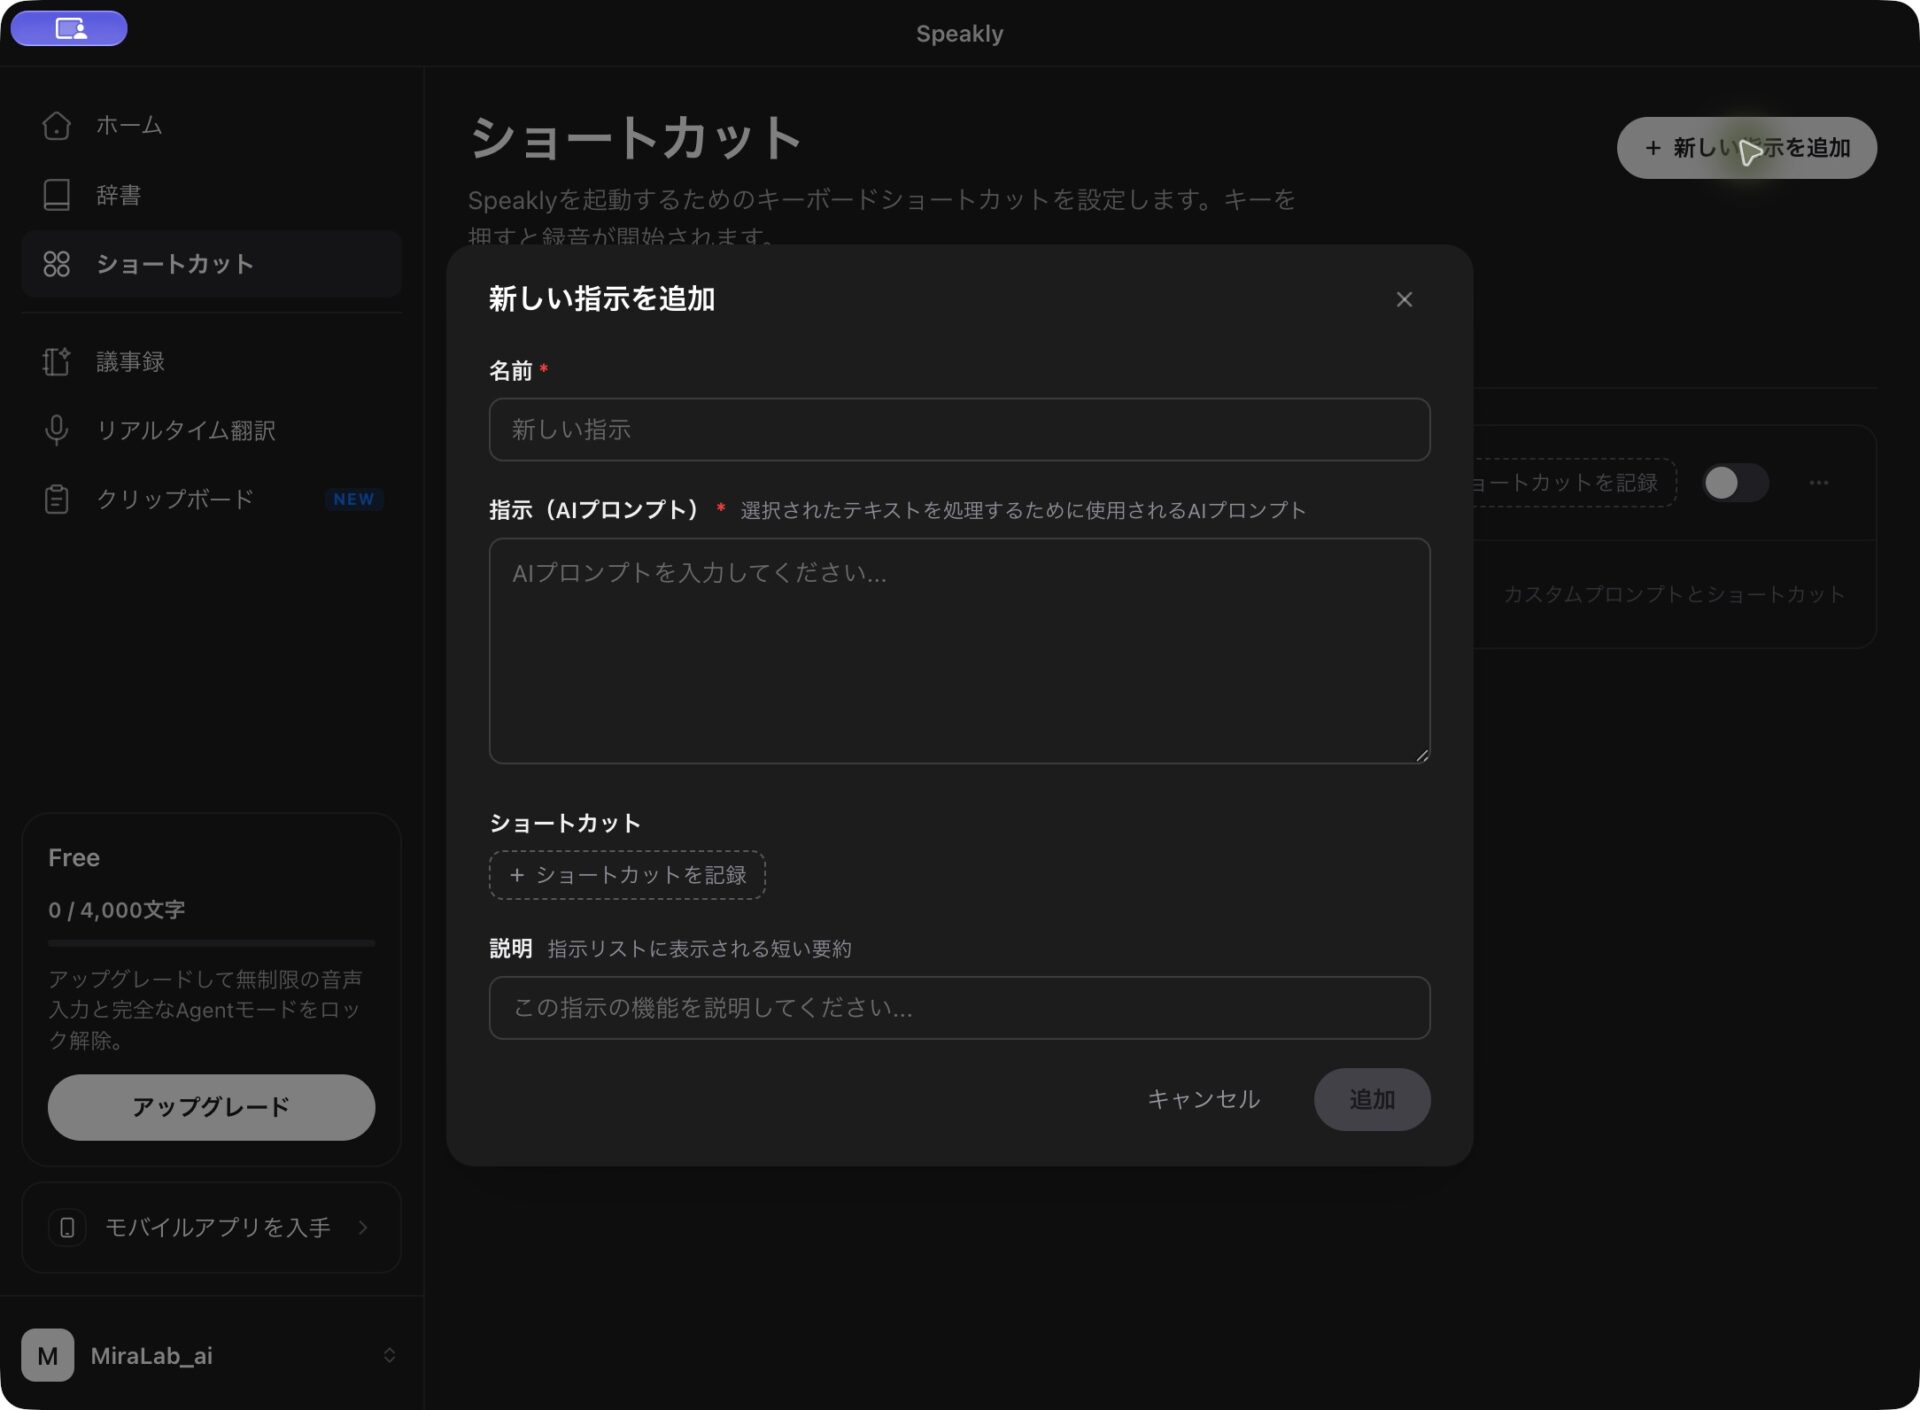
Task: Open the モバイルアプリを入手 chevron
Action: coord(363,1227)
